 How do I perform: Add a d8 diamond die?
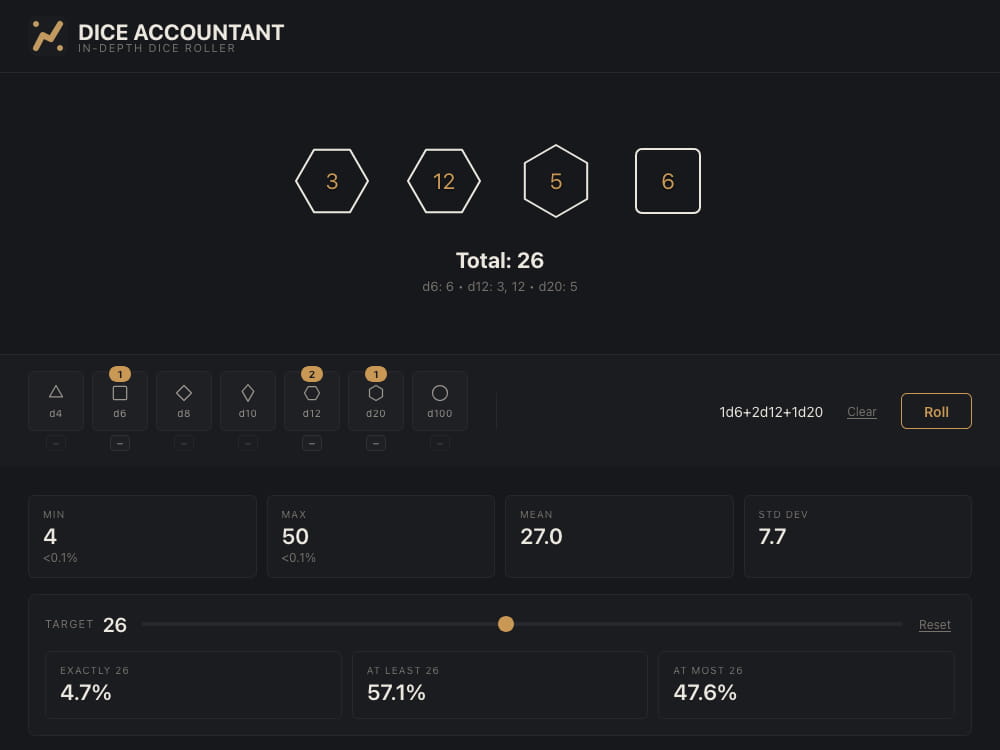(x=184, y=401)
